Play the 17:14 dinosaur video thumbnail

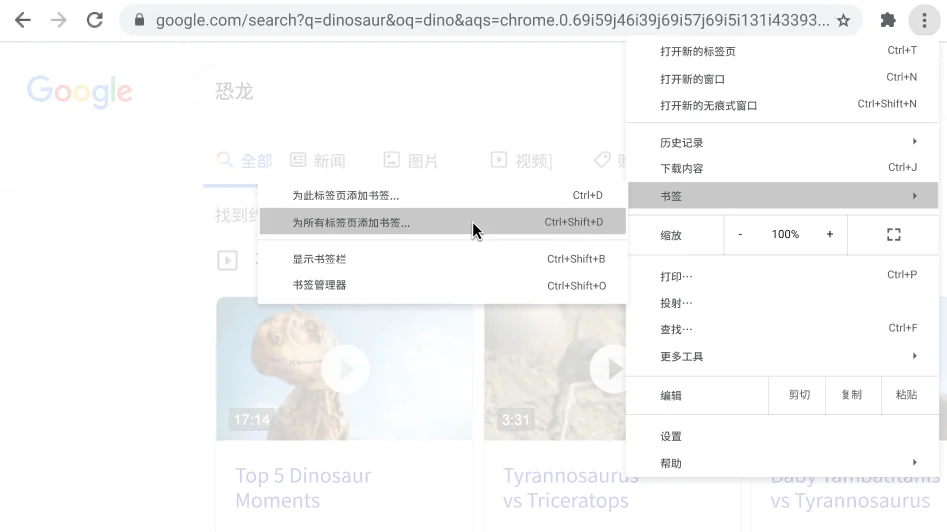345,369
